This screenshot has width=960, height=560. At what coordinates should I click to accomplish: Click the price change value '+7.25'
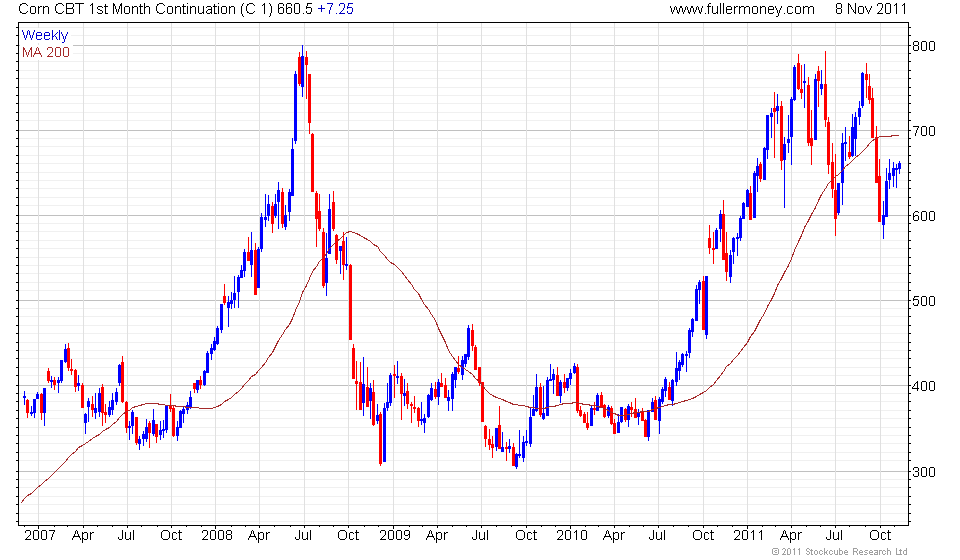(x=335, y=9)
